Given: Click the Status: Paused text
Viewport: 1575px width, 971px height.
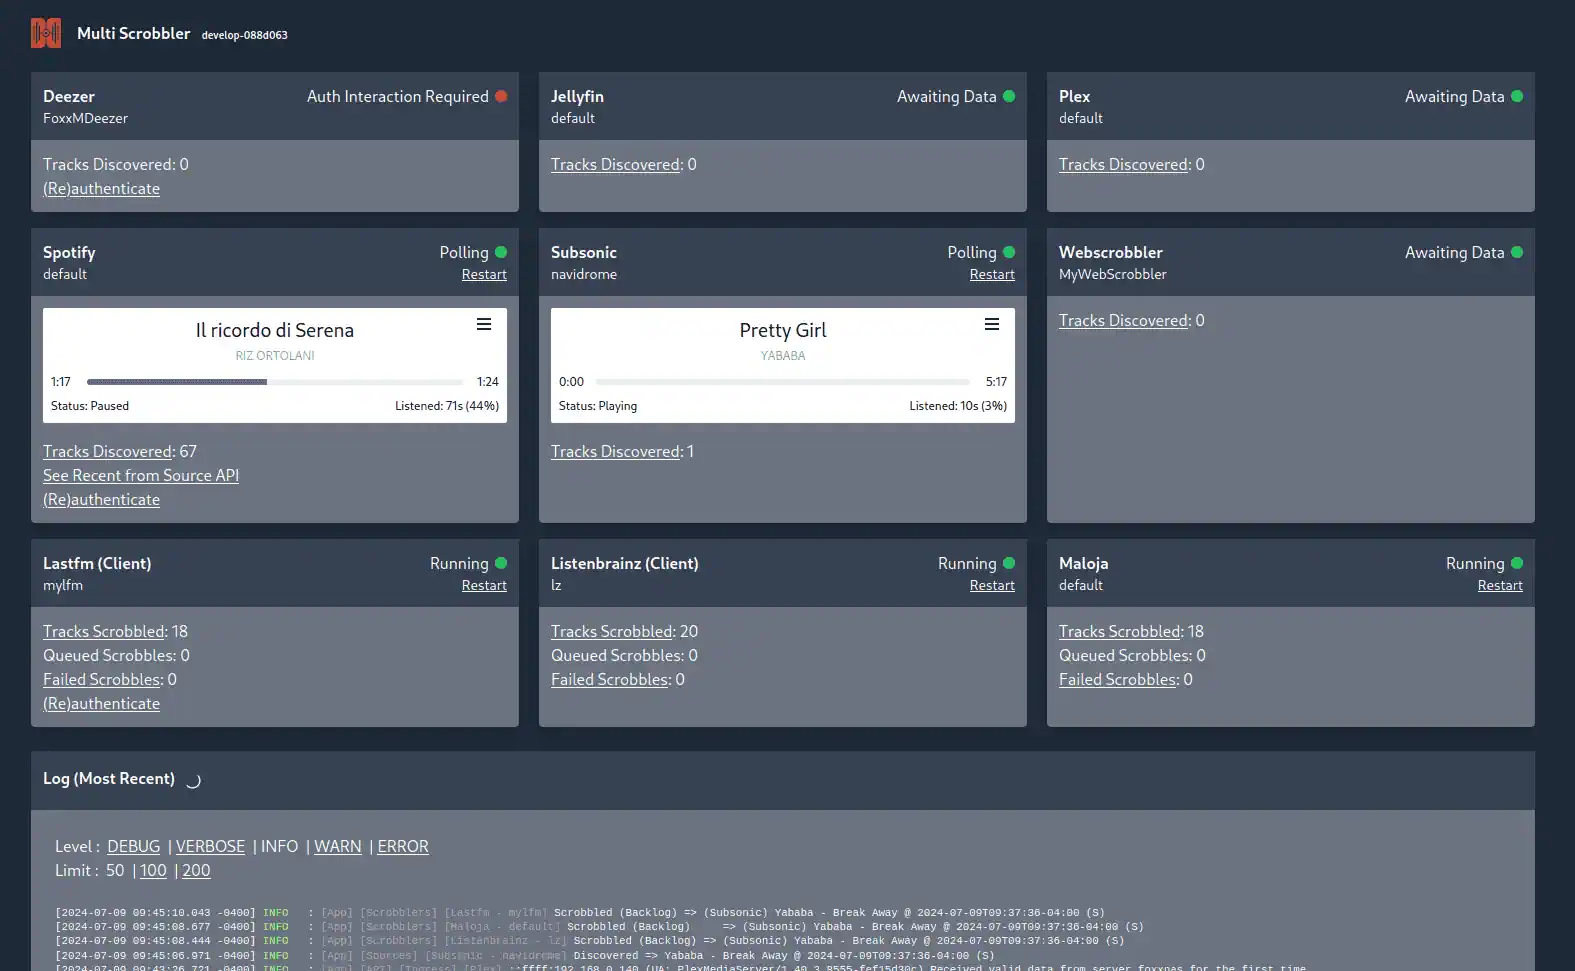Looking at the screenshot, I should [90, 406].
